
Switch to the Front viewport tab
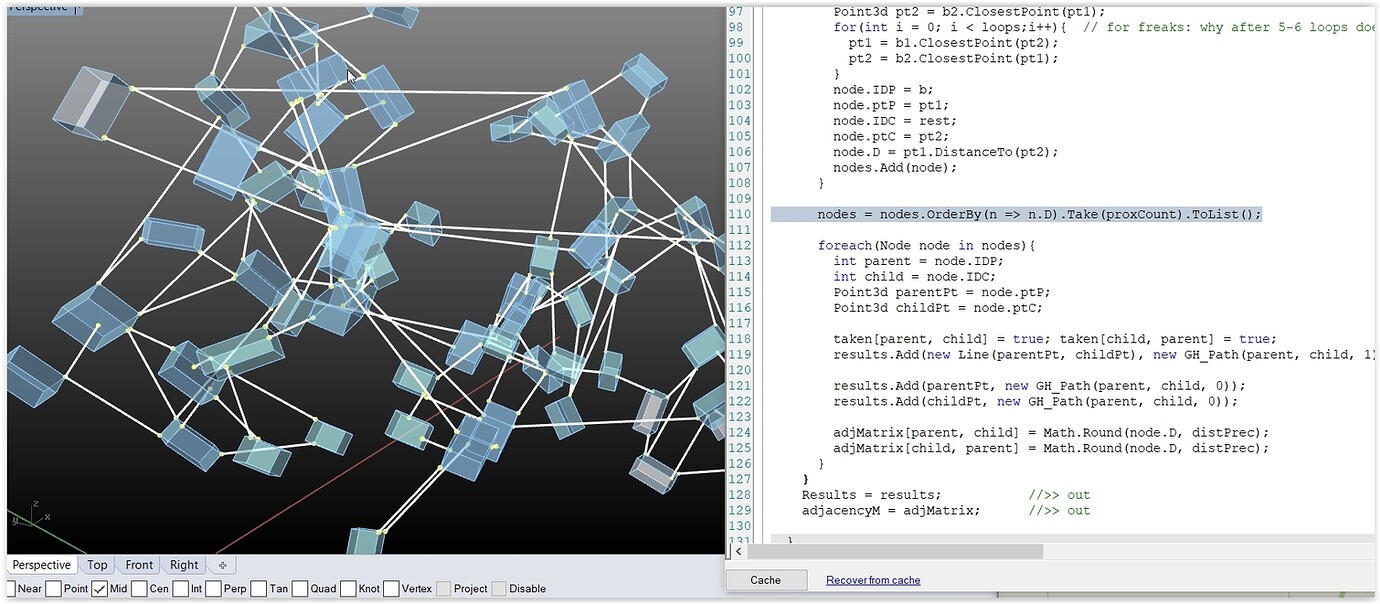(139, 564)
